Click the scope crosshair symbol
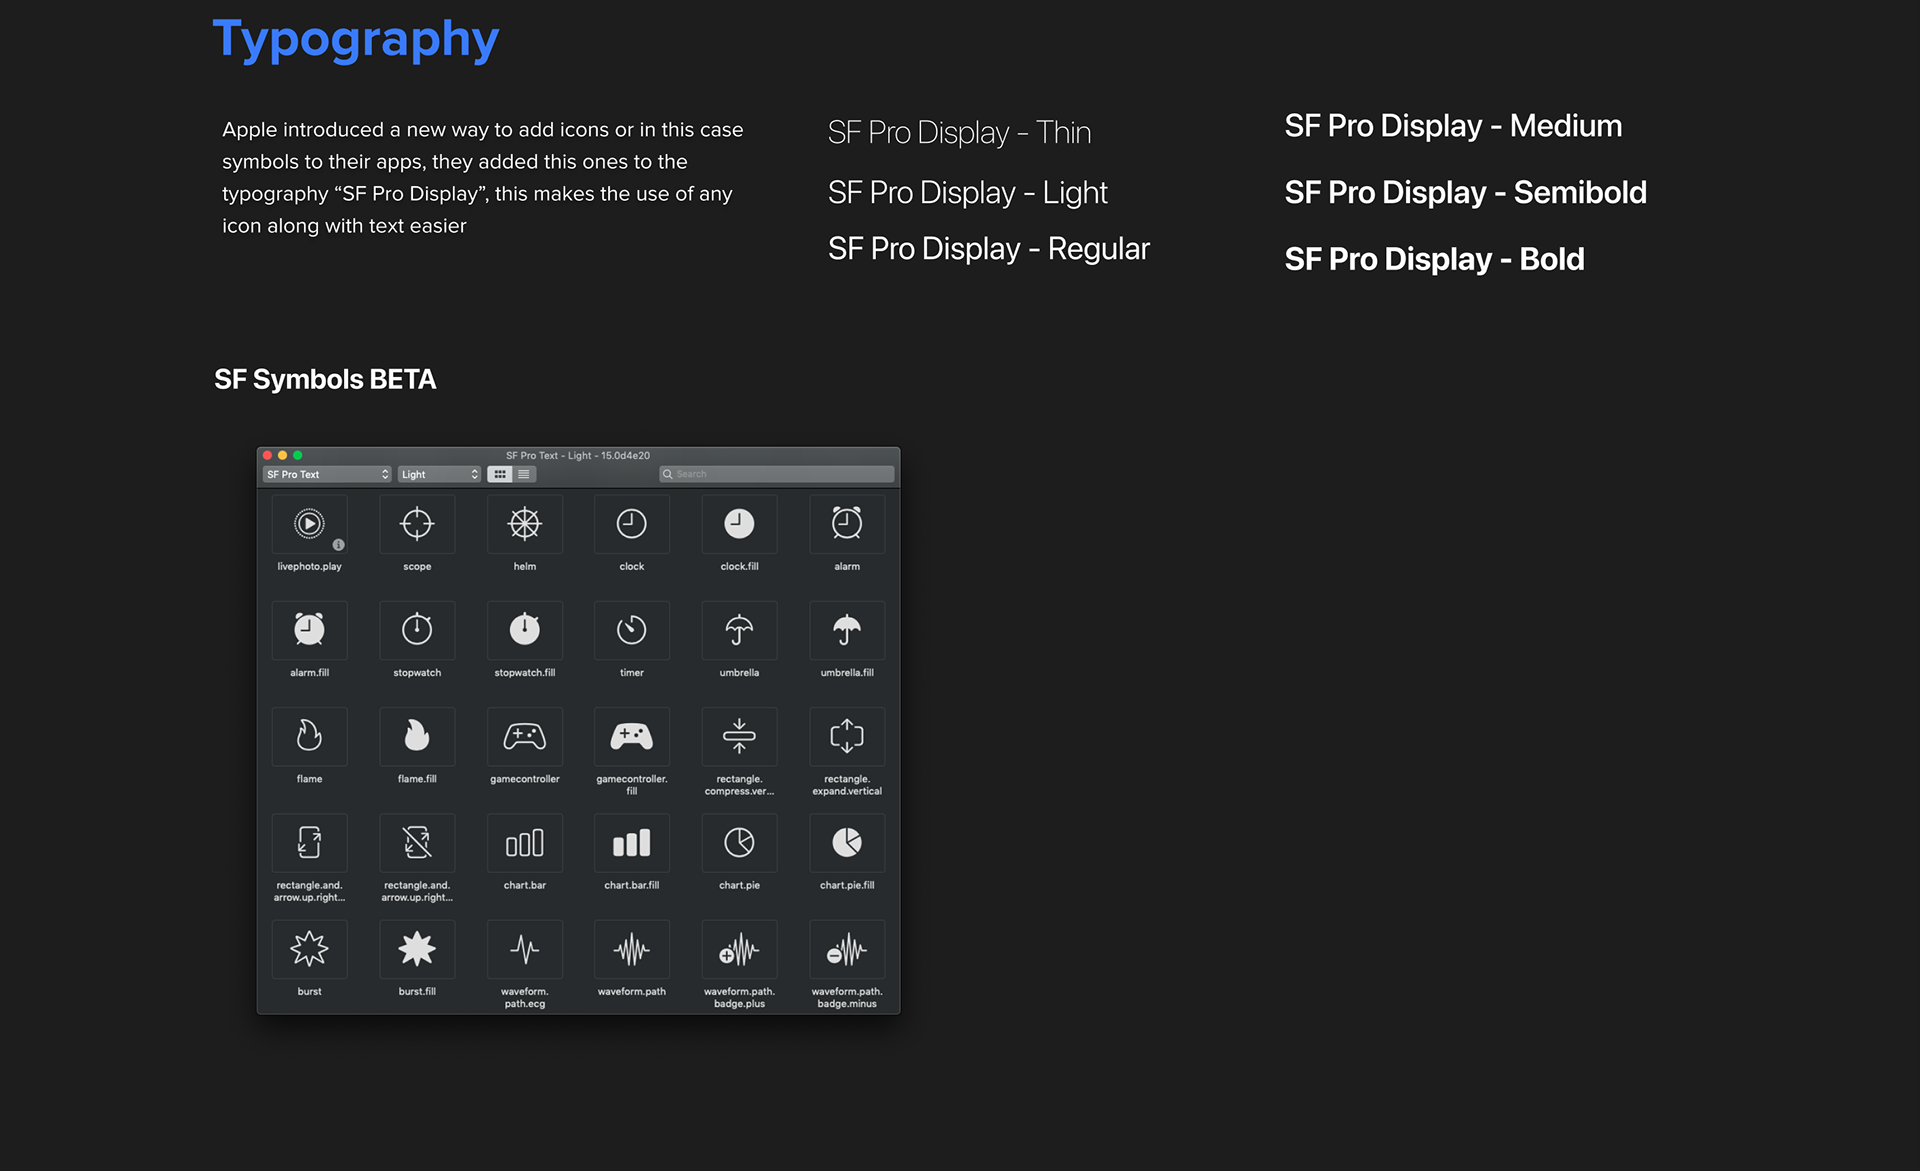 pyautogui.click(x=417, y=524)
